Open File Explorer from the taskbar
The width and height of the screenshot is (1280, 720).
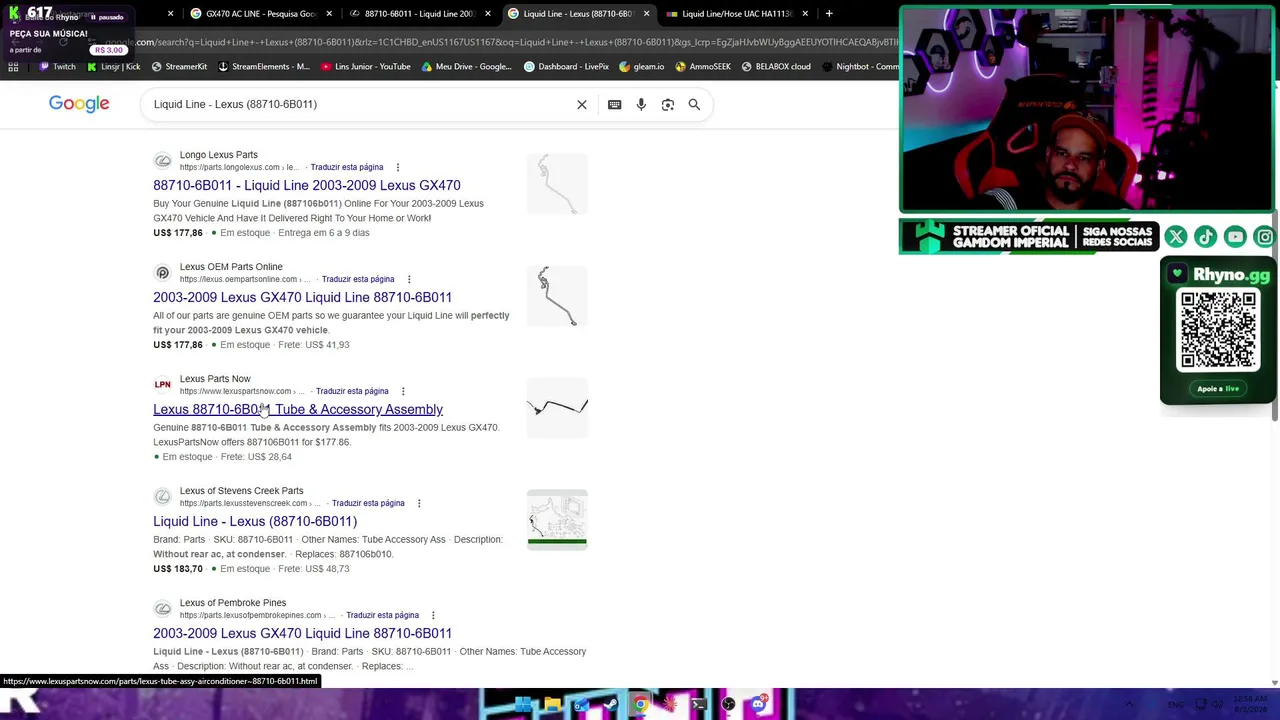(552, 705)
